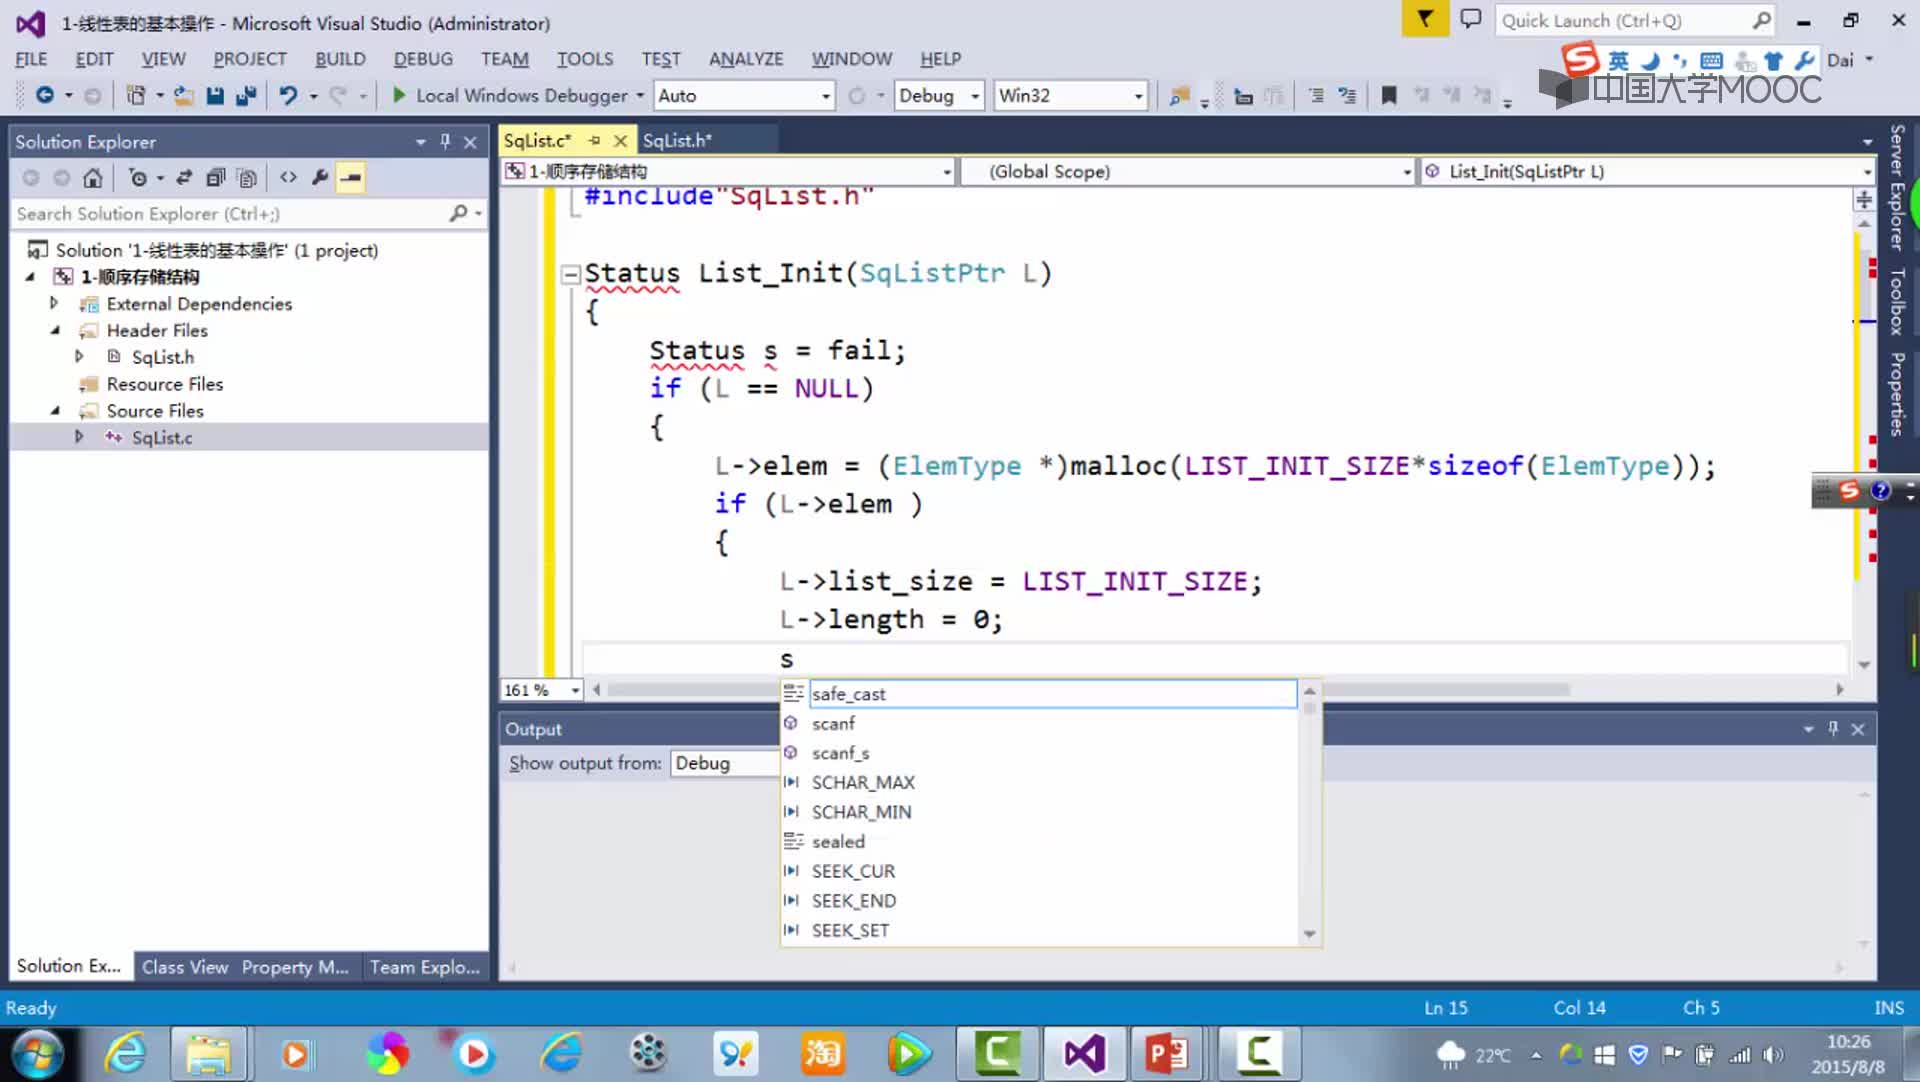Open the Local Windows Debugger dropdown arrow
The height and width of the screenshot is (1082, 1920).
(640, 96)
